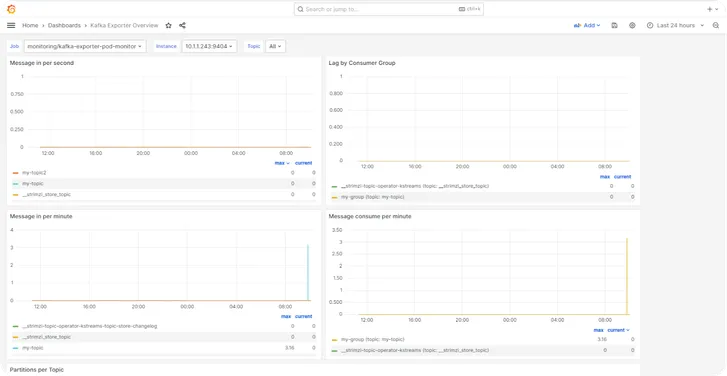
Task: Open the hamburger navigation menu
Action: (x=11, y=25)
